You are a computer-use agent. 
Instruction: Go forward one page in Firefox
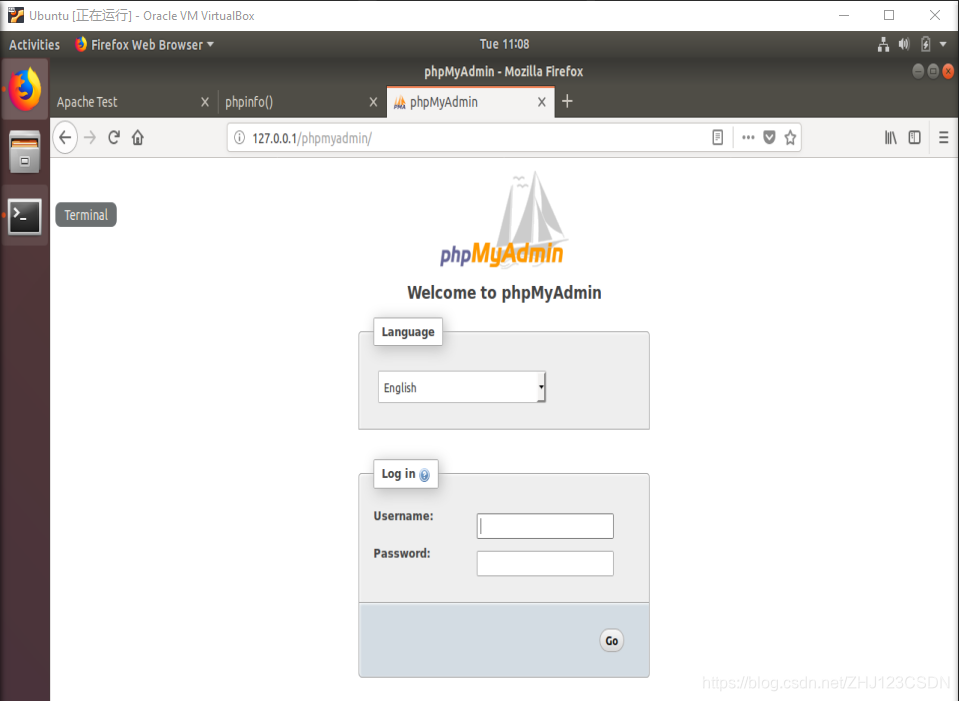coord(90,138)
